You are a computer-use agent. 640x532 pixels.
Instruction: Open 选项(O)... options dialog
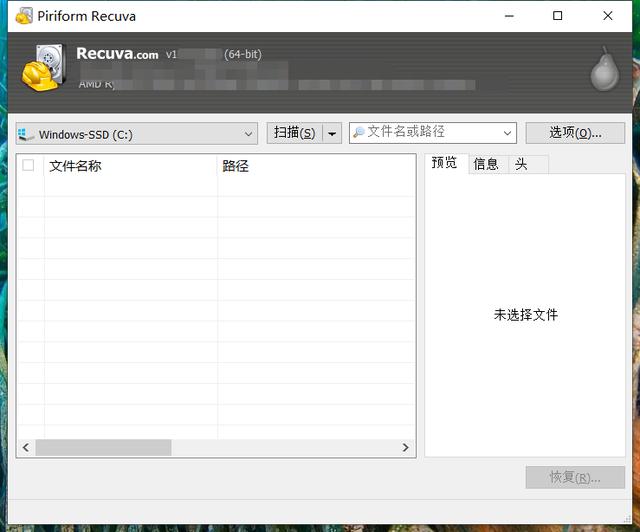point(575,133)
